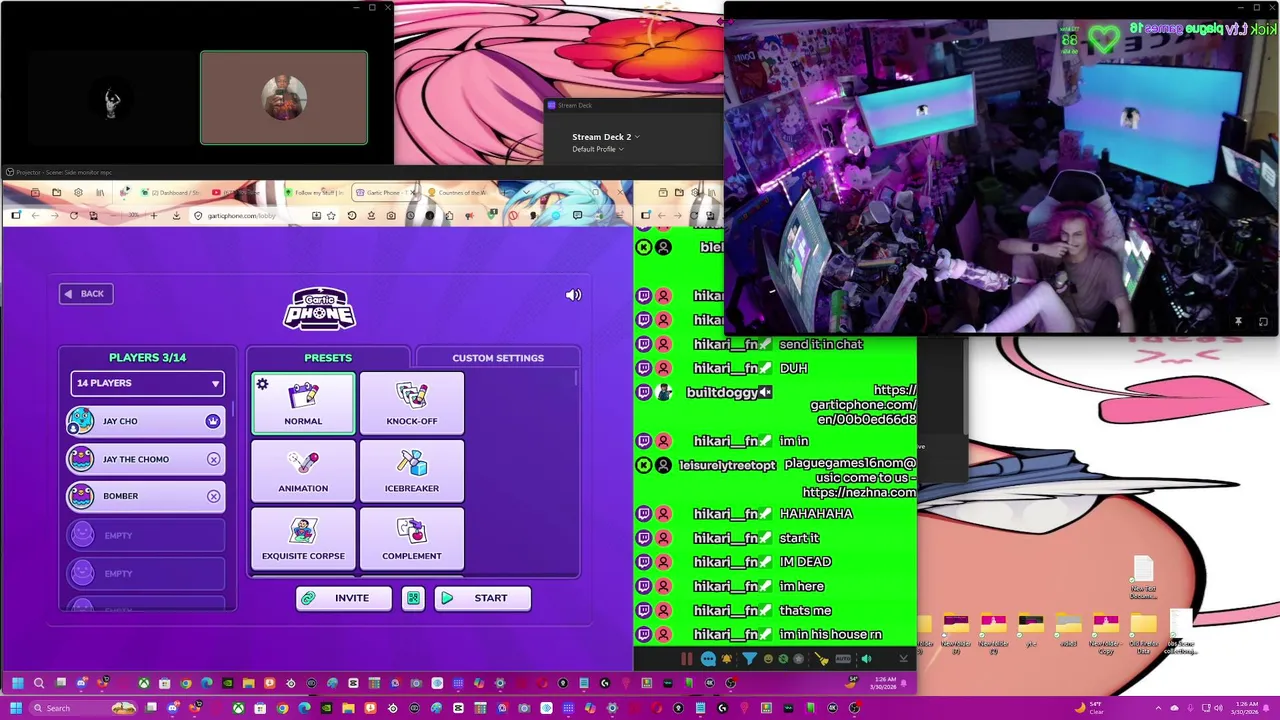Screen dimensions: 1280x720
Task: Select the EXQUISITE CORPSE preset
Action: tap(303, 538)
